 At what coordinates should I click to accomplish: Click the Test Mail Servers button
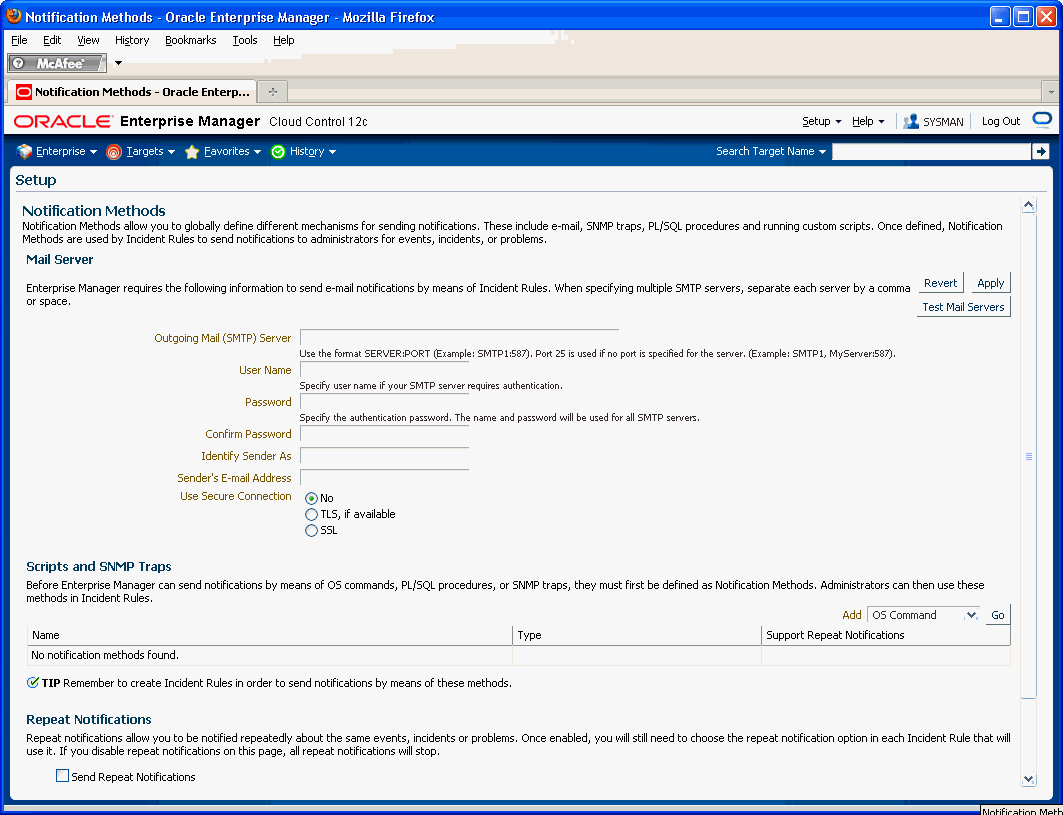point(963,306)
